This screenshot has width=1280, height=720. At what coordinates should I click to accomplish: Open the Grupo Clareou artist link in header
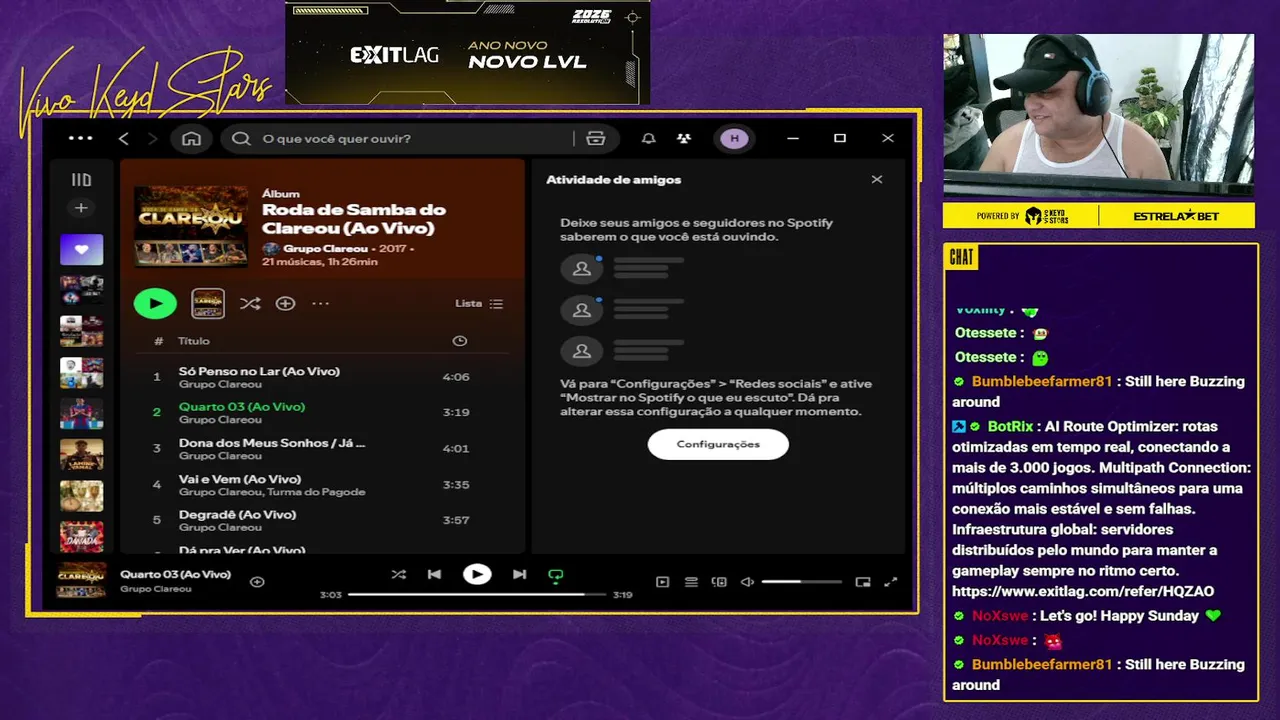tap(325, 248)
